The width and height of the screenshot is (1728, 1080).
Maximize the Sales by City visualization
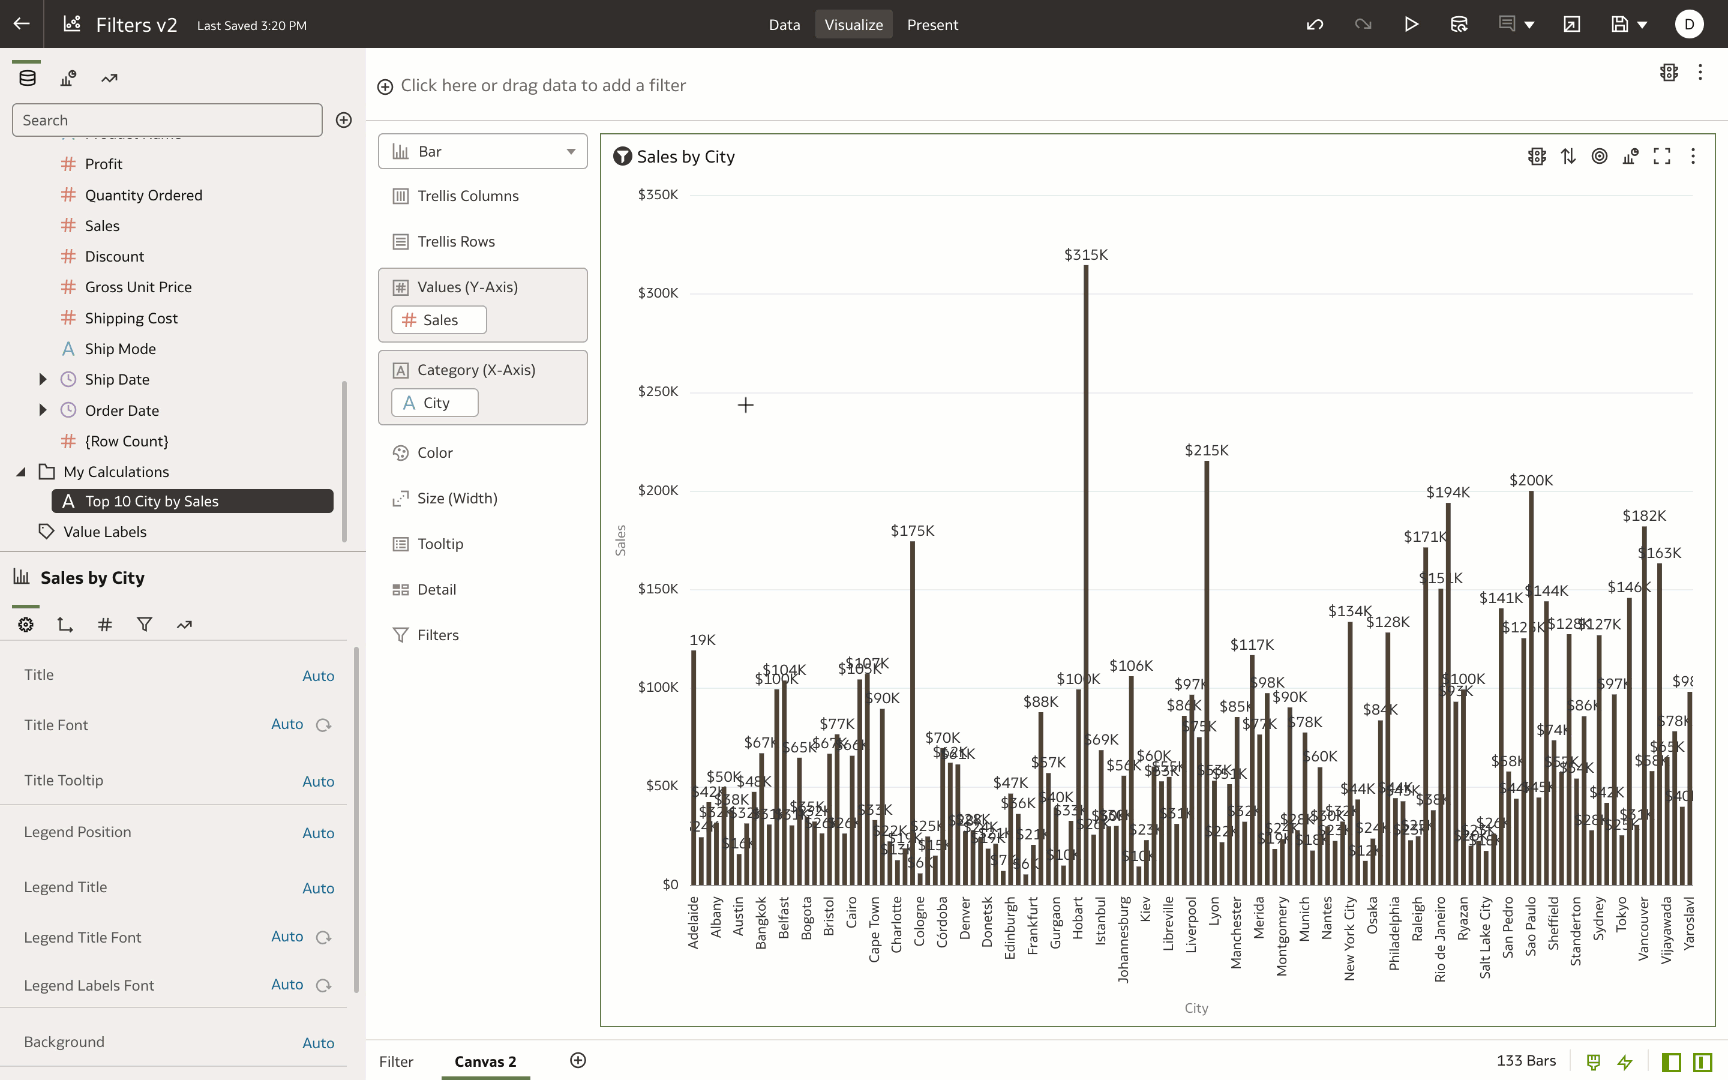point(1662,156)
